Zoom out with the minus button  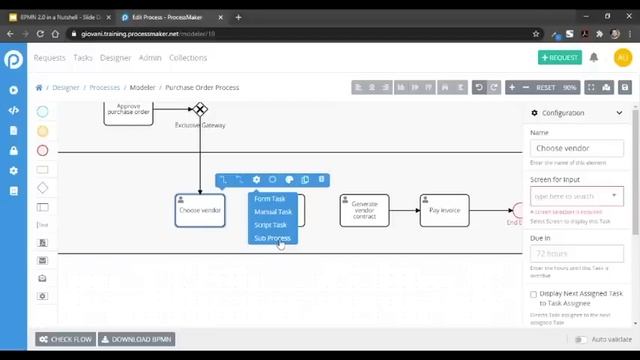526,87
